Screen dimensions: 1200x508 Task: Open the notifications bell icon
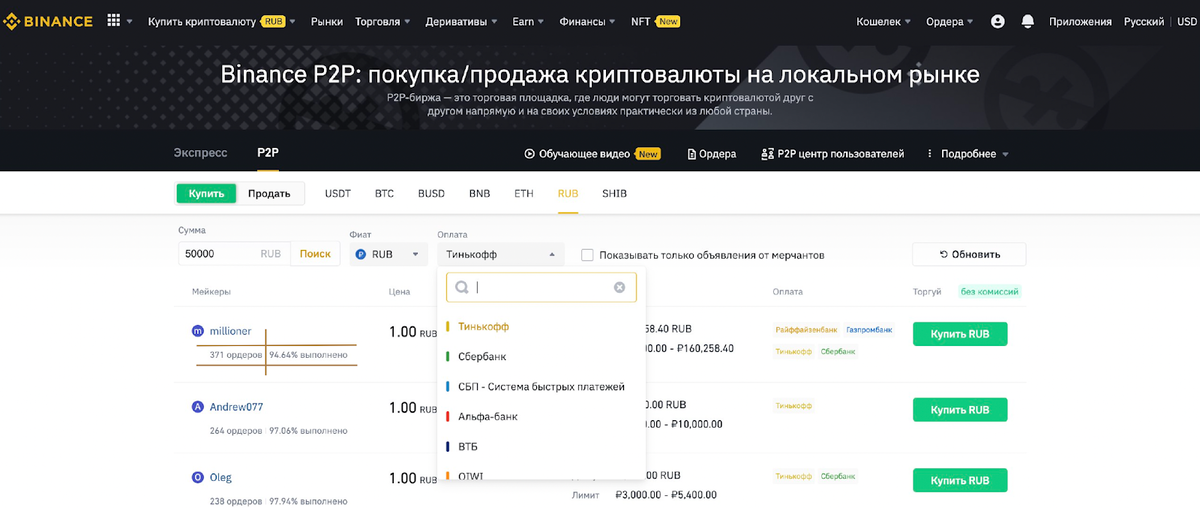pos(1027,21)
